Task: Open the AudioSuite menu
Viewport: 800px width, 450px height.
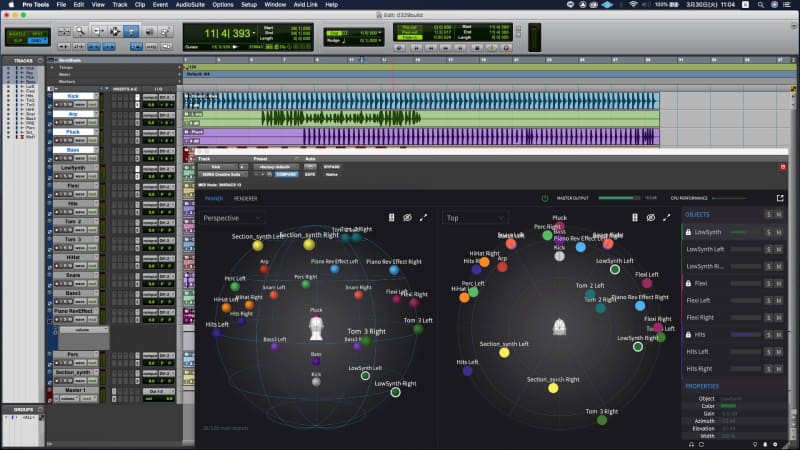Action: click(x=190, y=5)
